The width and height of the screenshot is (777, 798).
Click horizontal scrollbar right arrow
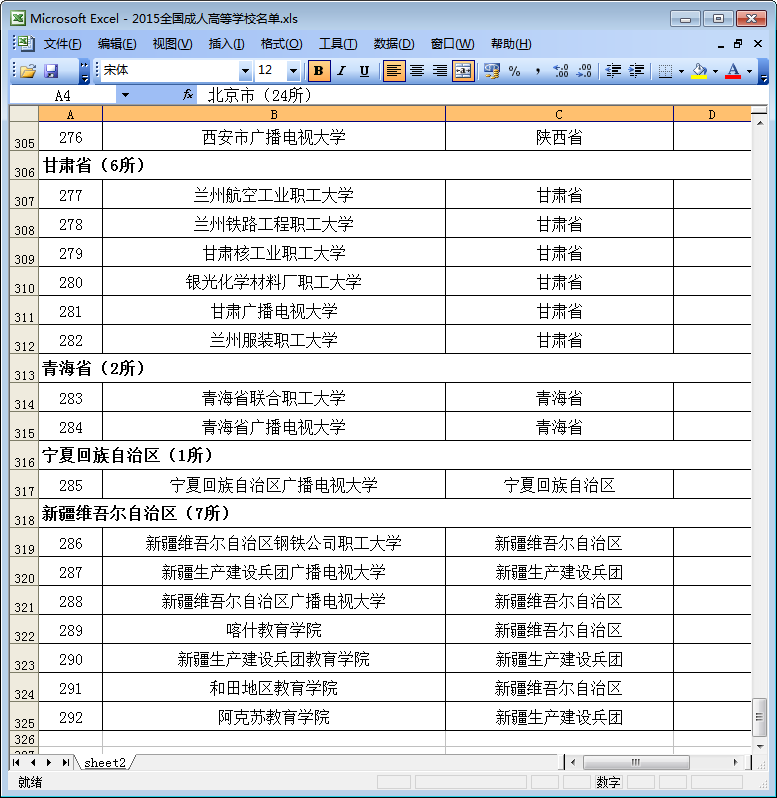(x=736, y=762)
